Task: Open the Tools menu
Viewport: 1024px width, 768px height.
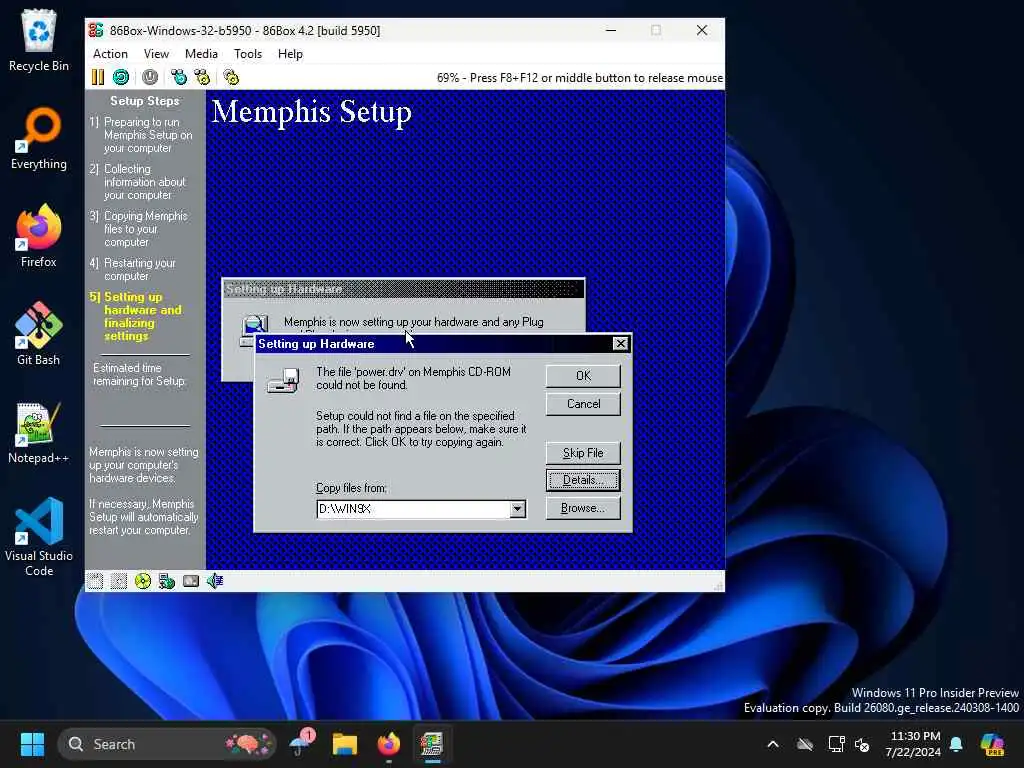Action: coord(248,54)
